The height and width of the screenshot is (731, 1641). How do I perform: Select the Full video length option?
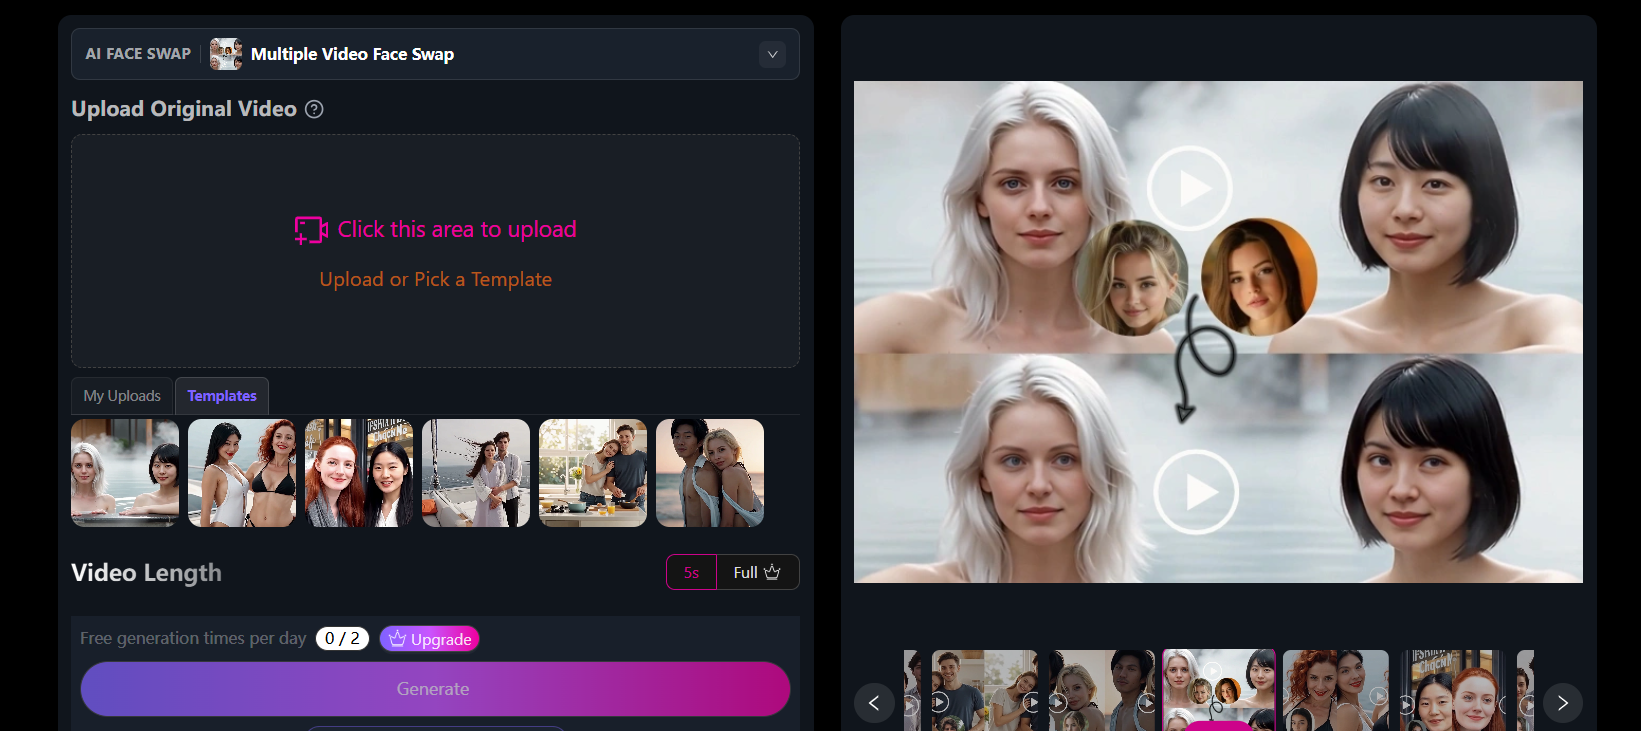pos(757,573)
